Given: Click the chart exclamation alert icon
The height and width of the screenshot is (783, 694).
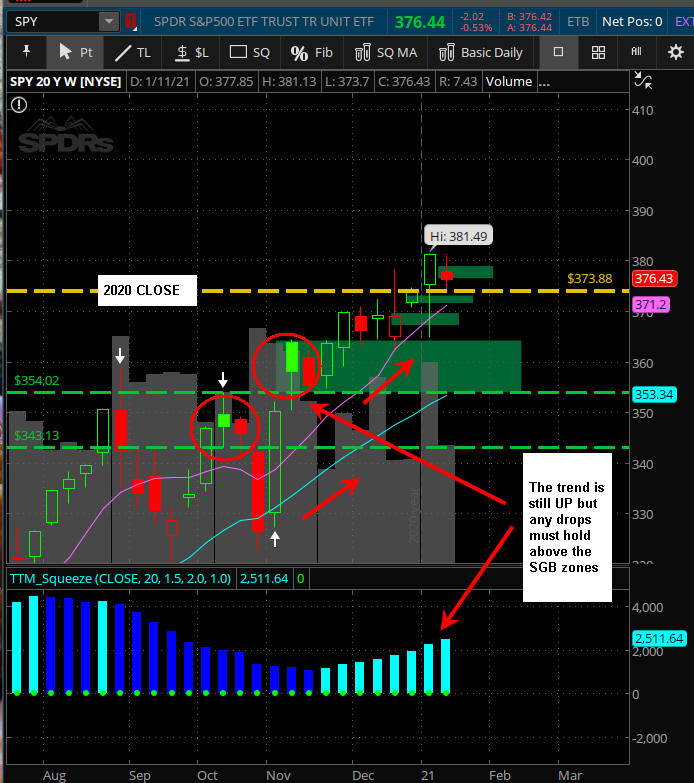Looking at the screenshot, I should (19, 105).
